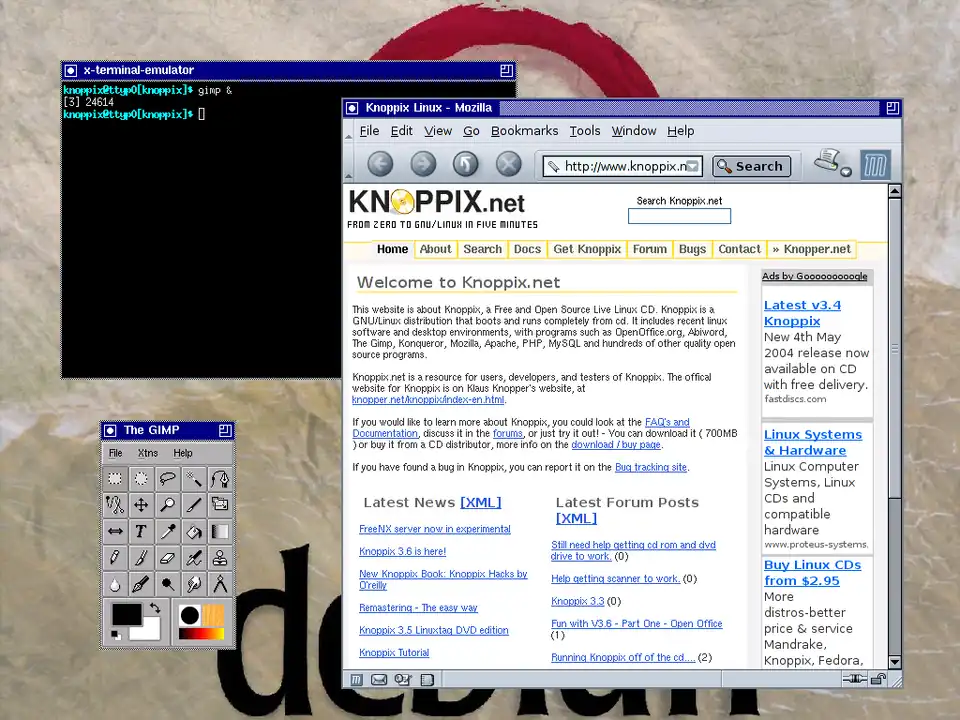Open the Xtns menu in GIMP
This screenshot has height=720, width=960.
(x=147, y=453)
